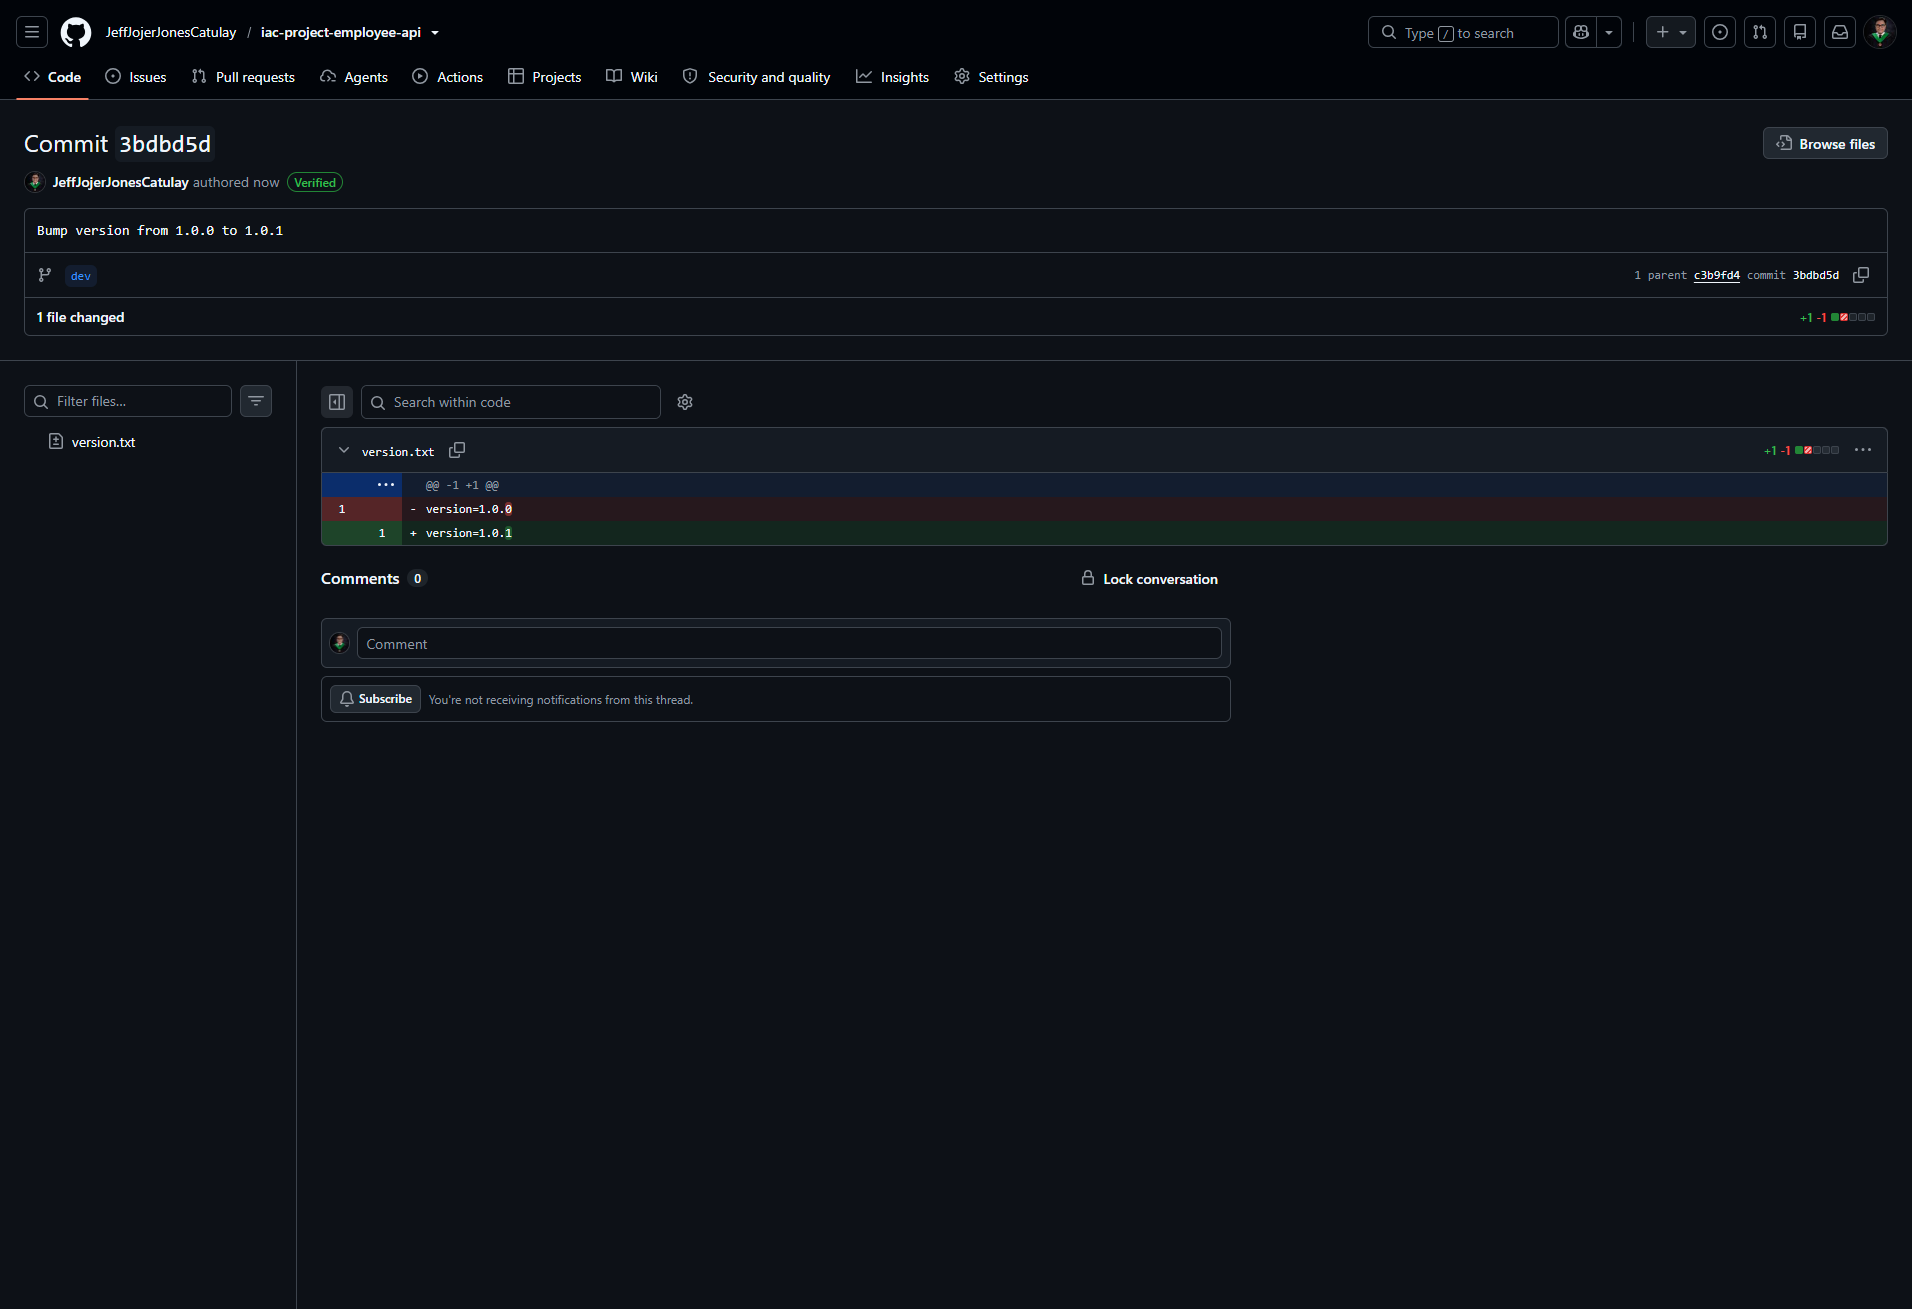1912x1309 pixels.
Task: Switch to the Issues tab
Action: [x=136, y=77]
